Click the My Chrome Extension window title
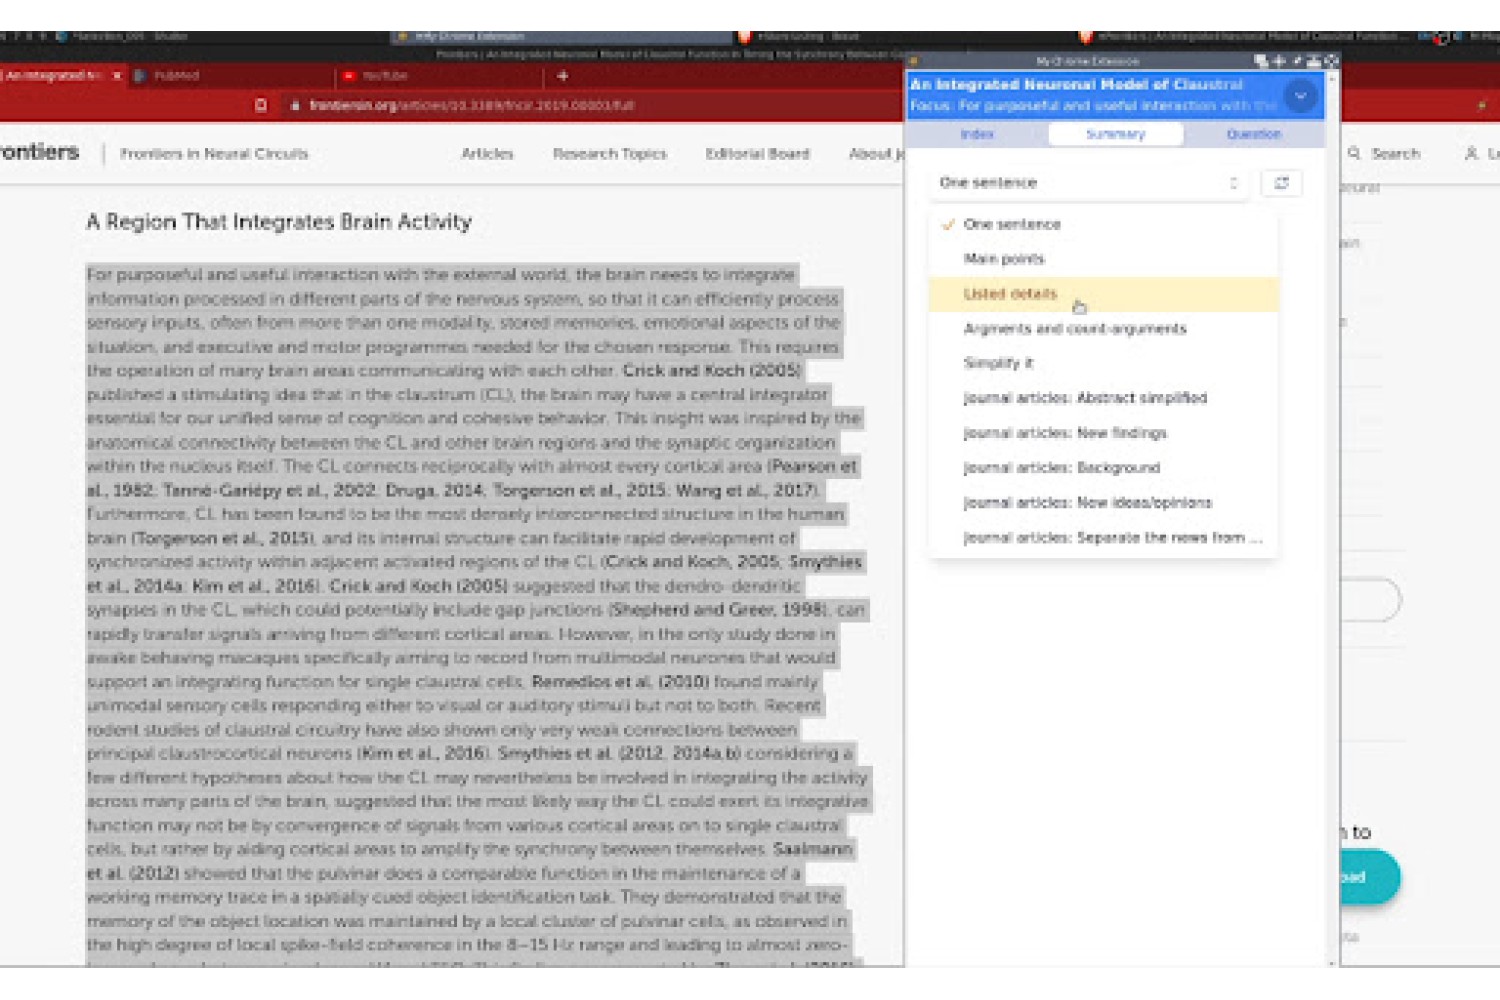The image size is (1500, 1000). (x=1087, y=61)
